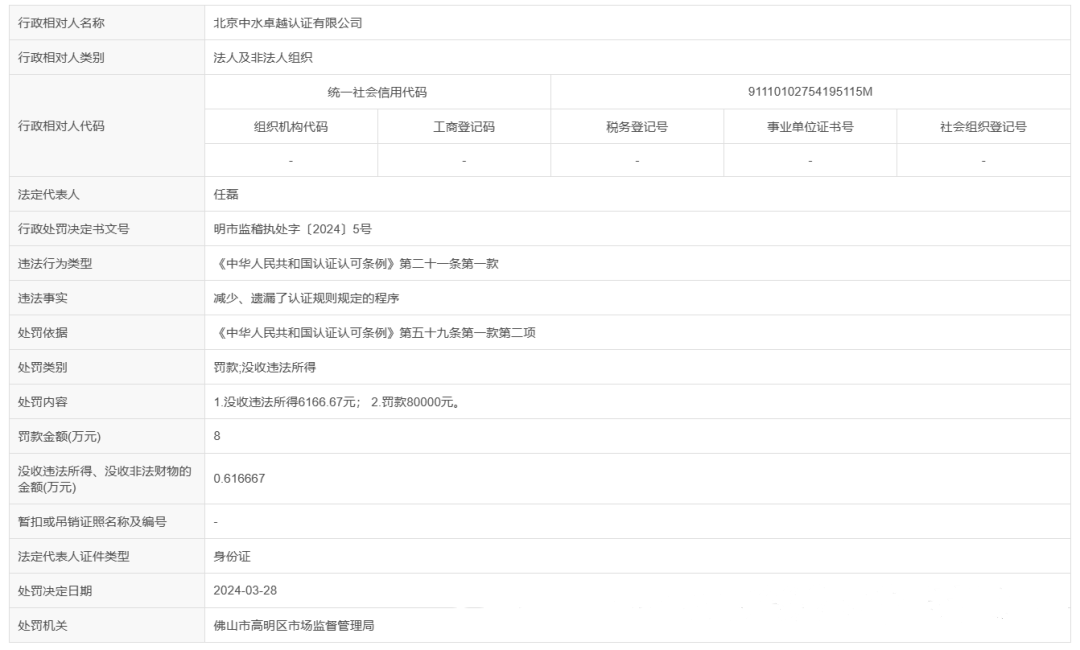Click the label 行政相对人代码
Screen dimensions: 1080x650
[61, 125]
